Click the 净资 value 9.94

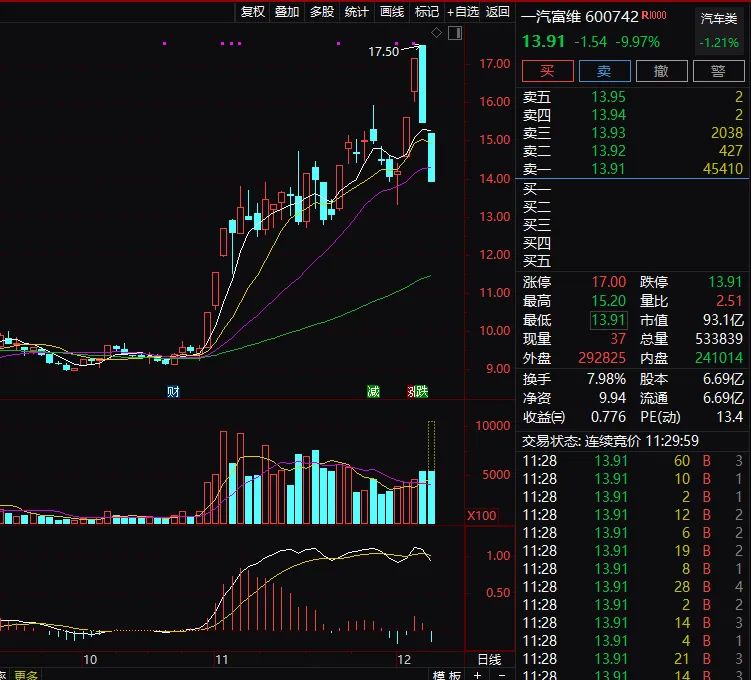coord(613,398)
